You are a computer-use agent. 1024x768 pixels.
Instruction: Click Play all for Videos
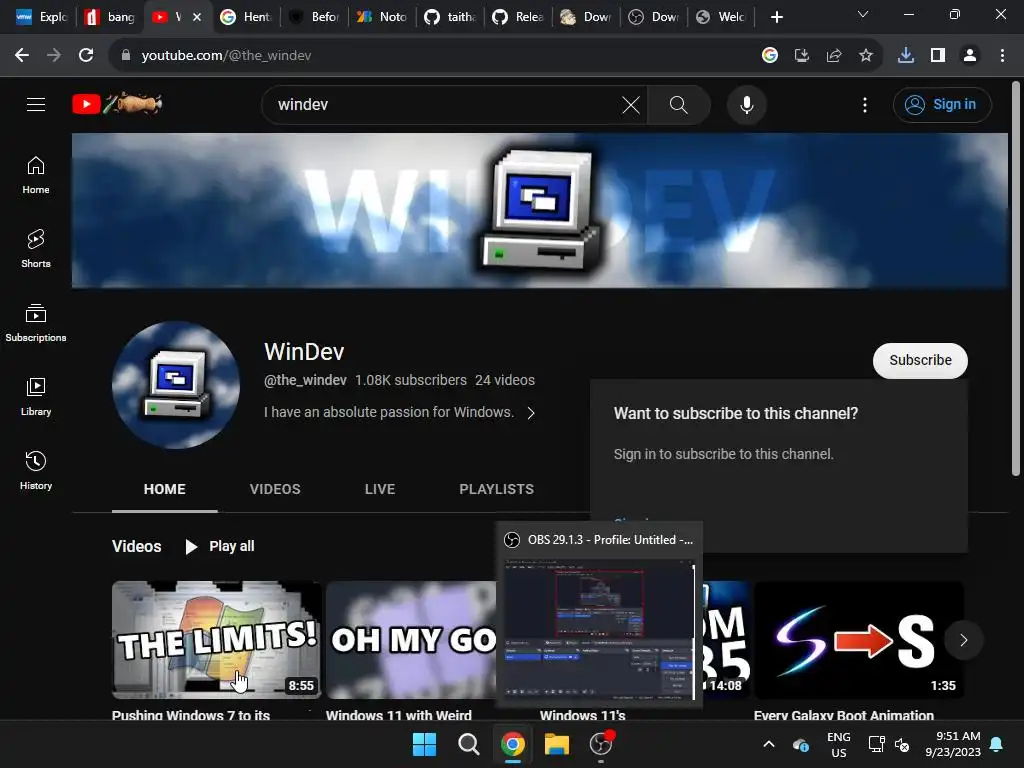coord(219,547)
